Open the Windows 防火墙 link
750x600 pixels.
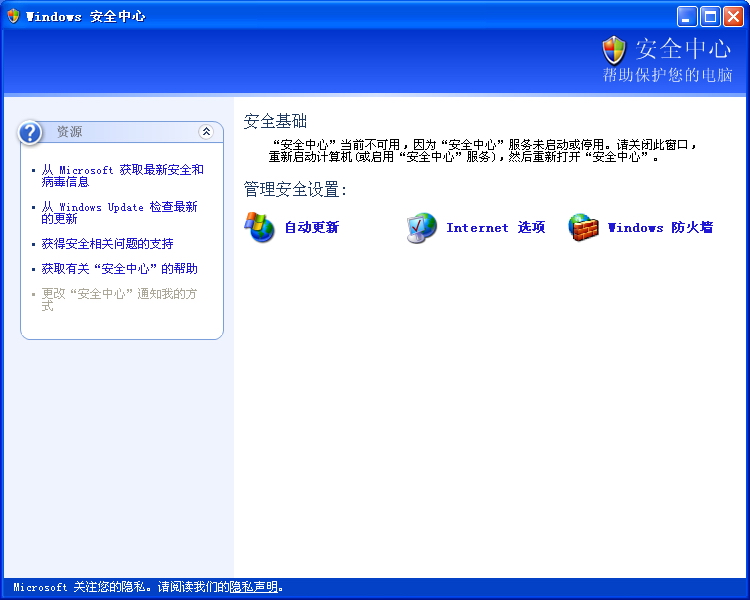point(660,227)
